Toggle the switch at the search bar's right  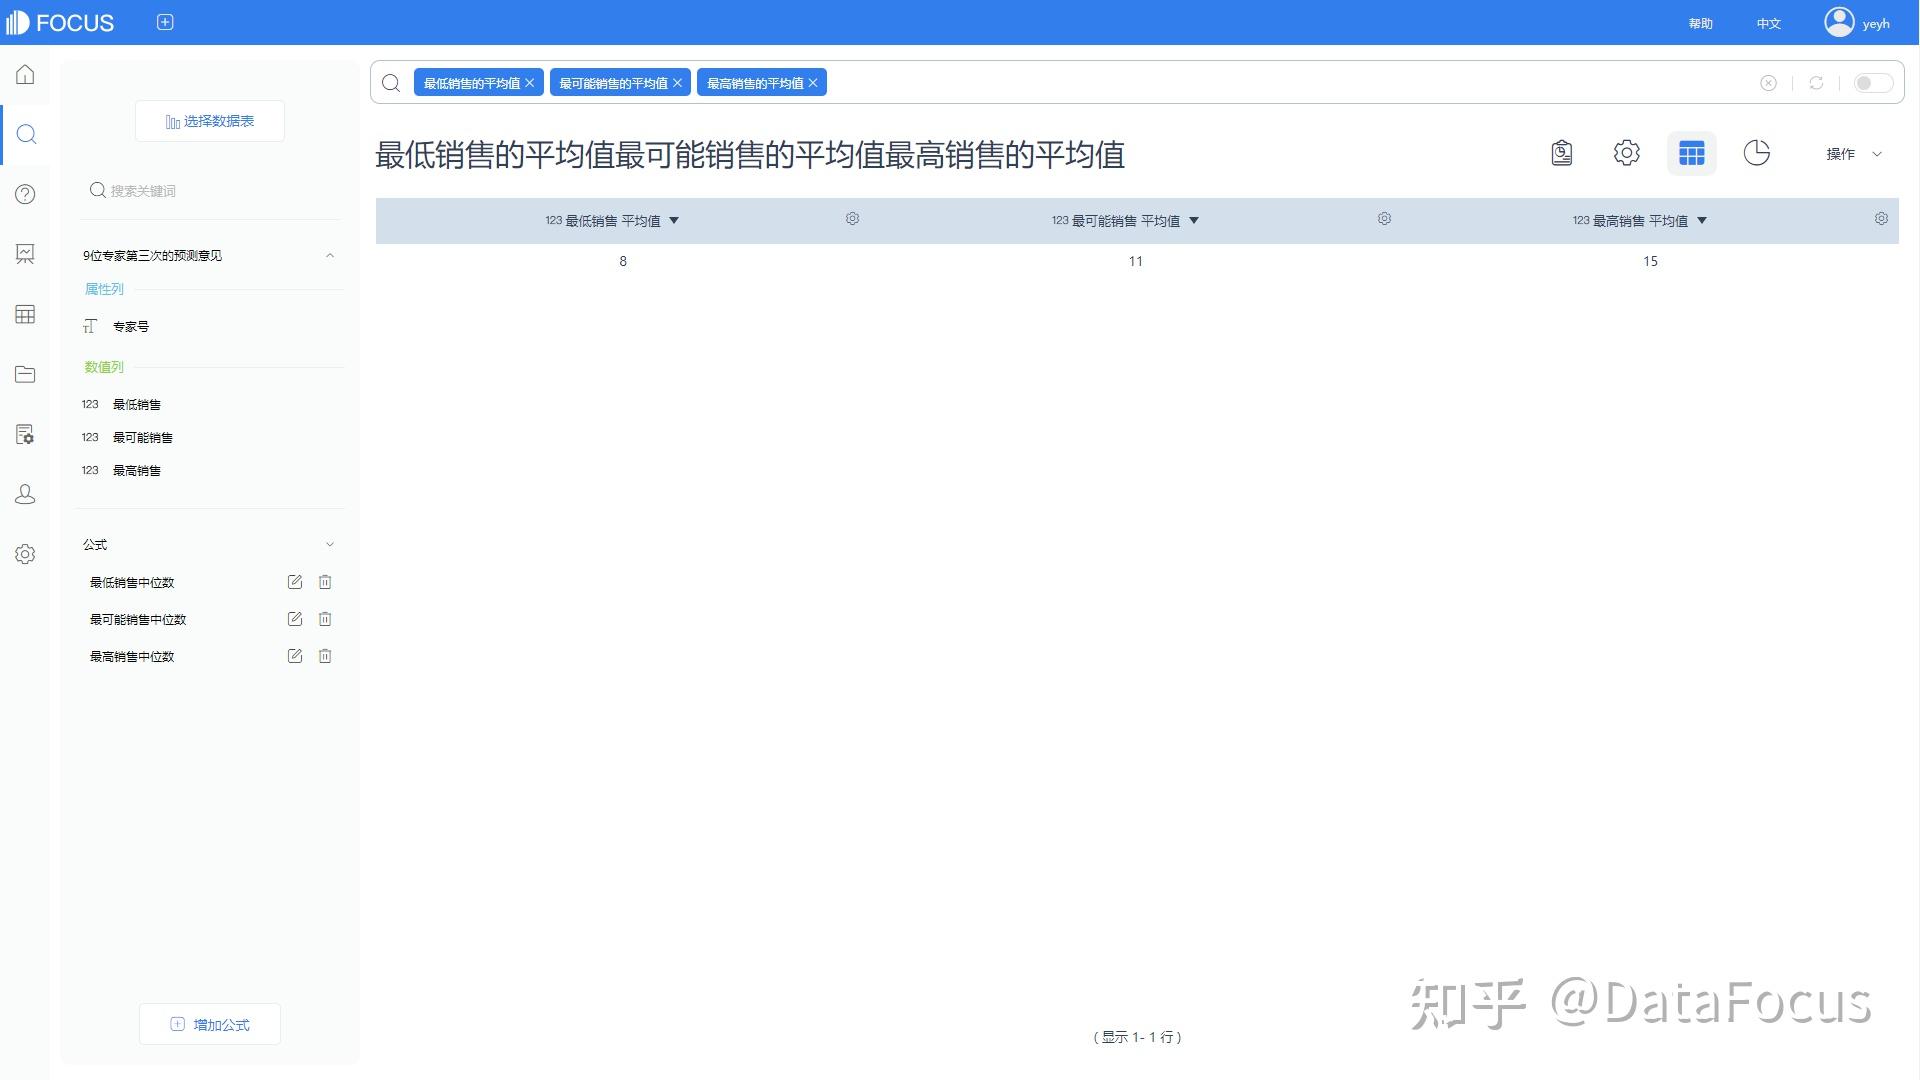(1872, 83)
